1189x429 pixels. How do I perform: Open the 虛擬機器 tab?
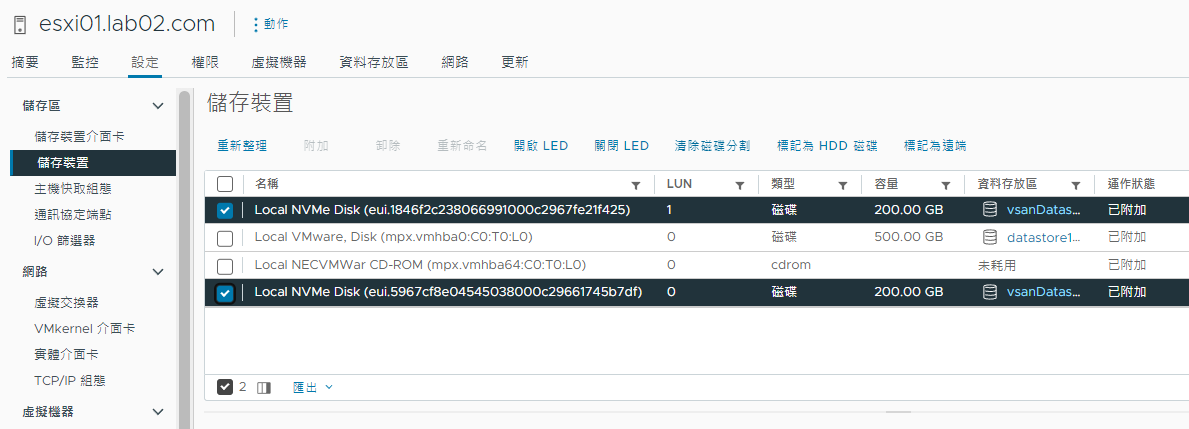tap(279, 62)
